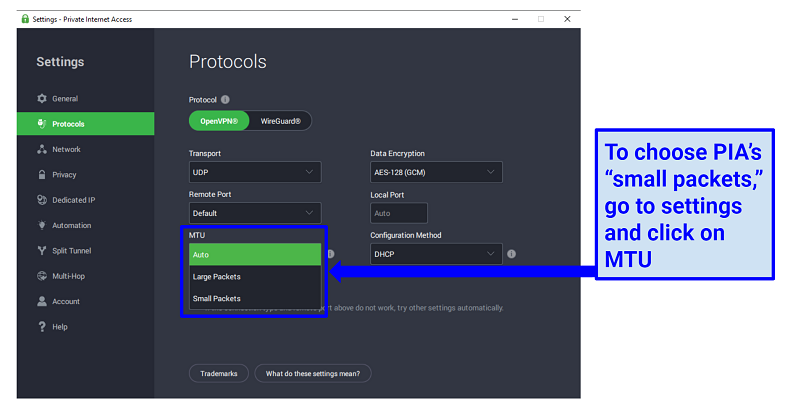Click the Help question mark icon
The image size is (806, 420).
coord(42,326)
